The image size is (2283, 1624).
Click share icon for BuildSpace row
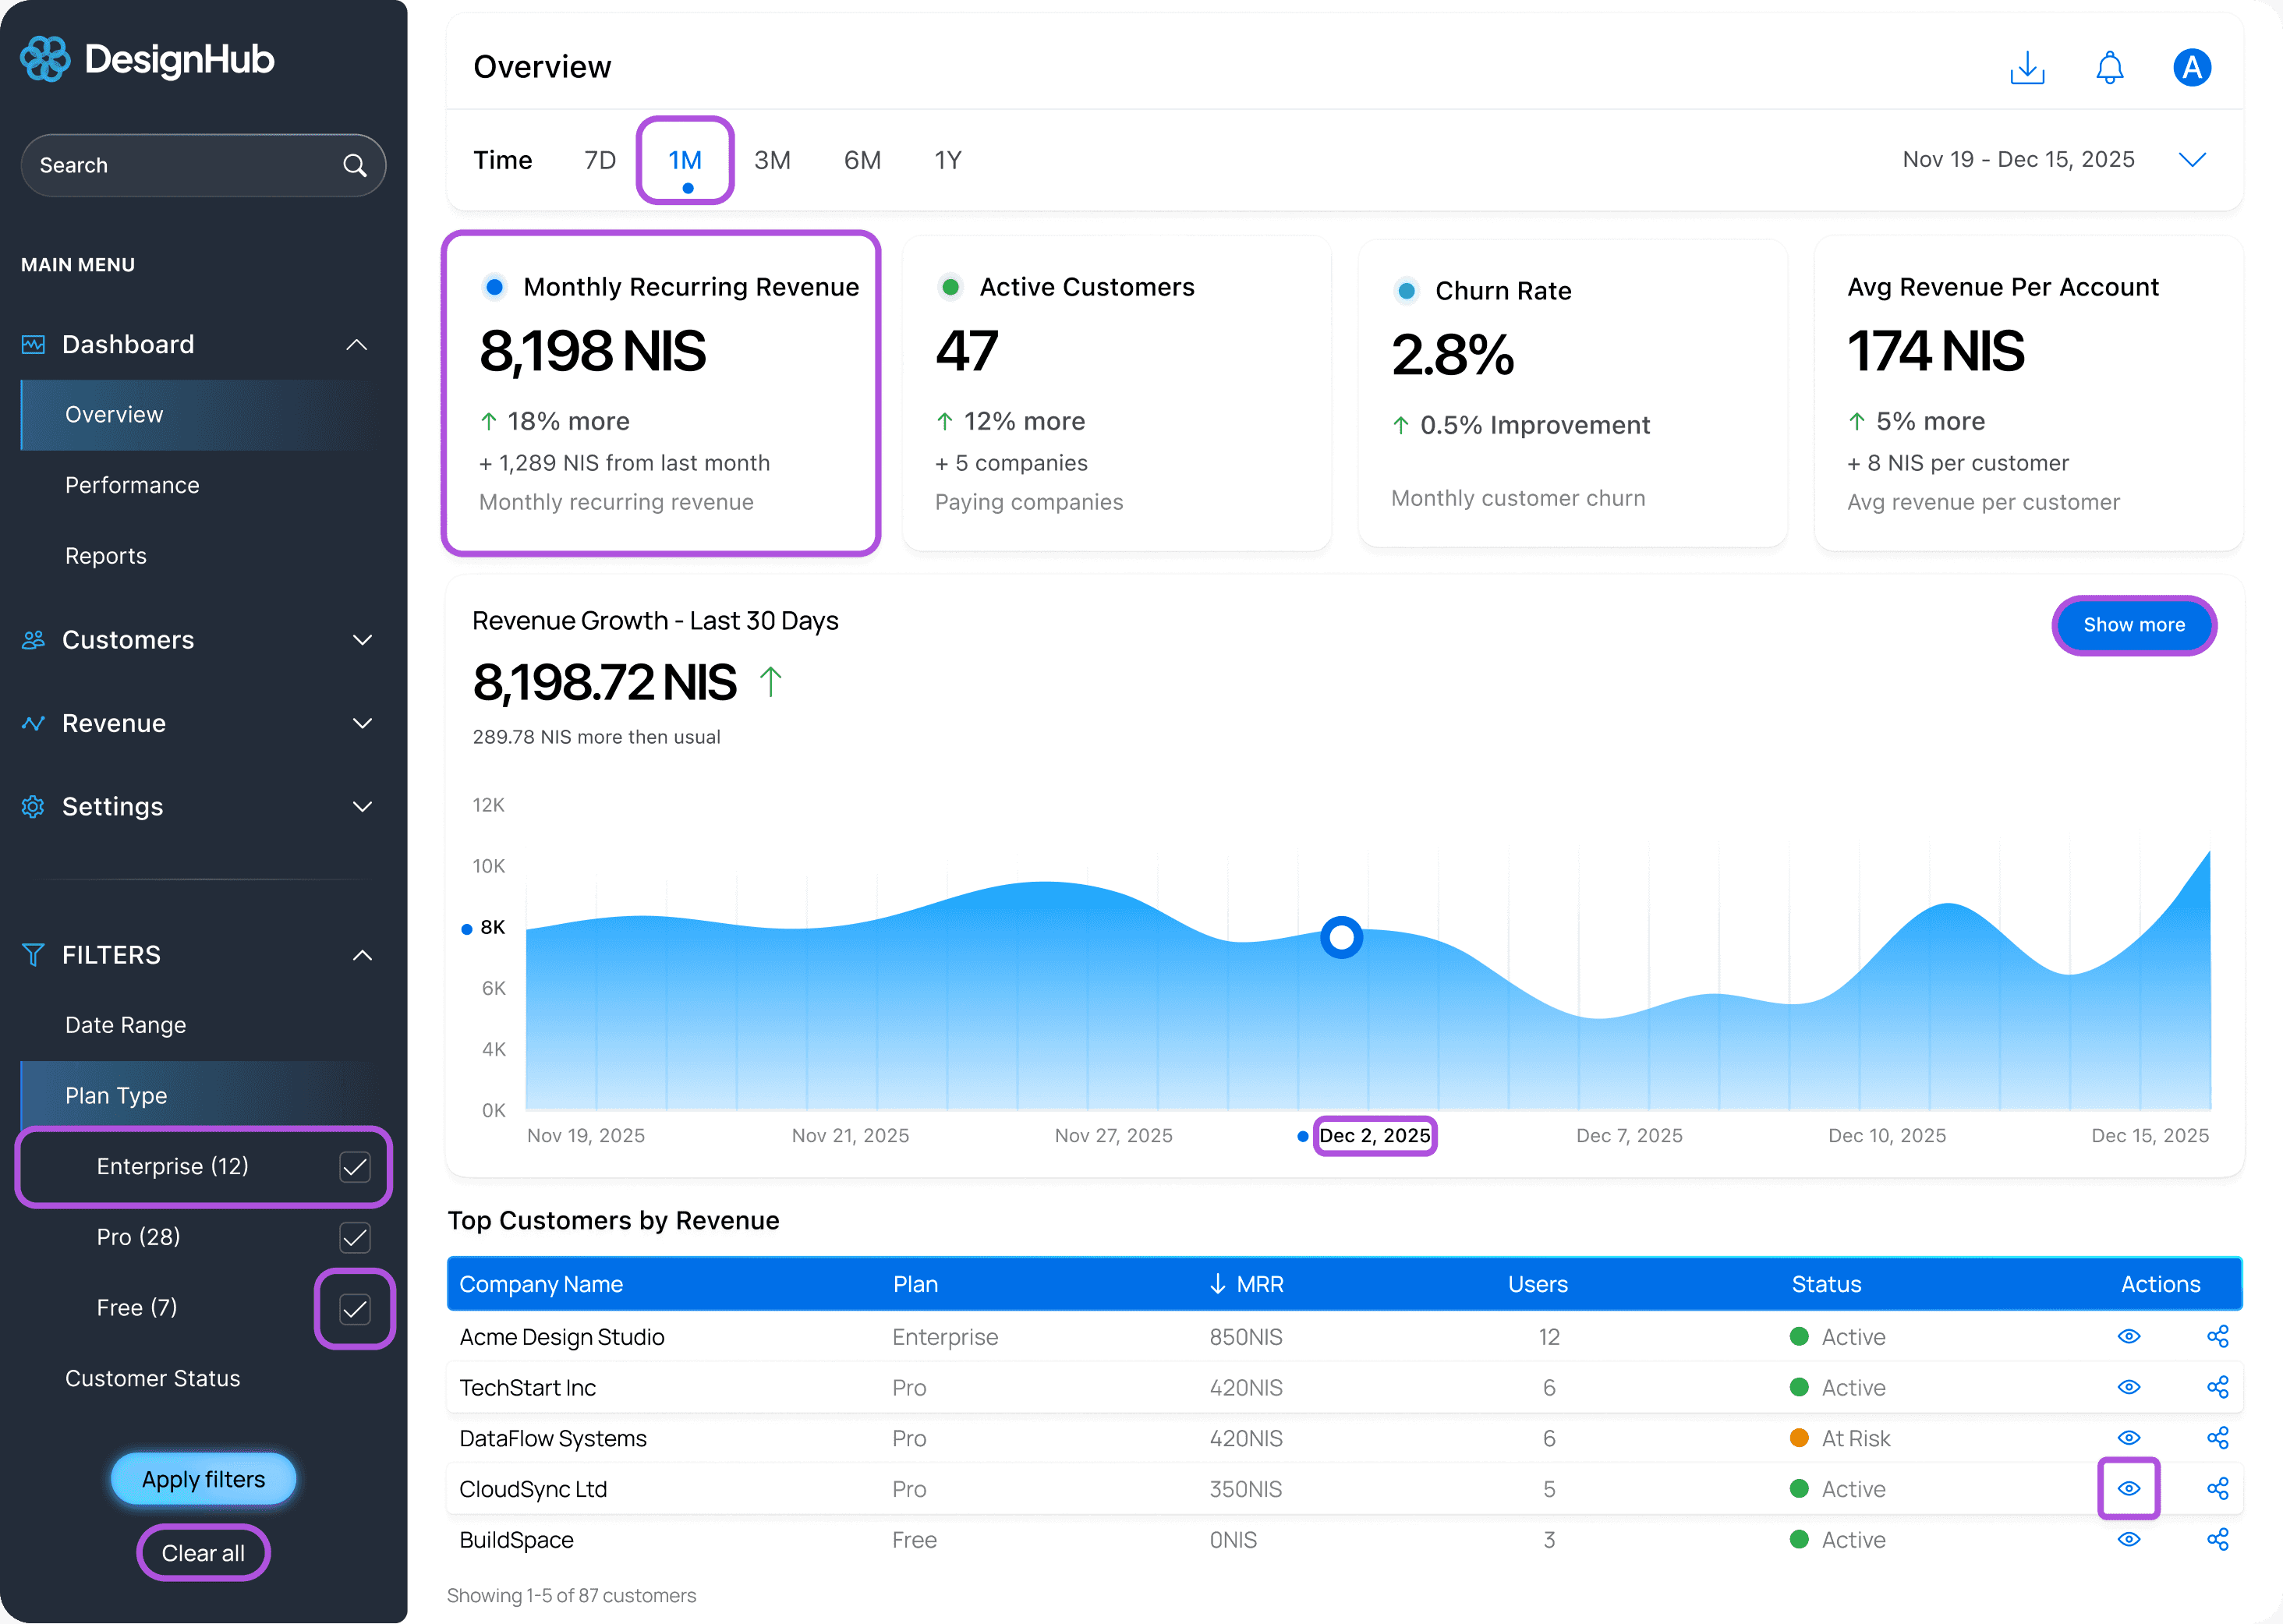(2217, 1539)
